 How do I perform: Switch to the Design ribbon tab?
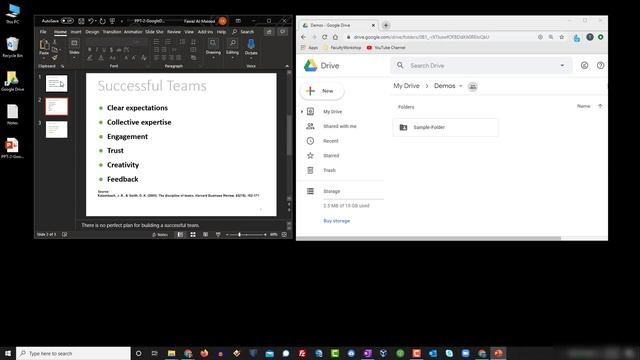[92, 32]
